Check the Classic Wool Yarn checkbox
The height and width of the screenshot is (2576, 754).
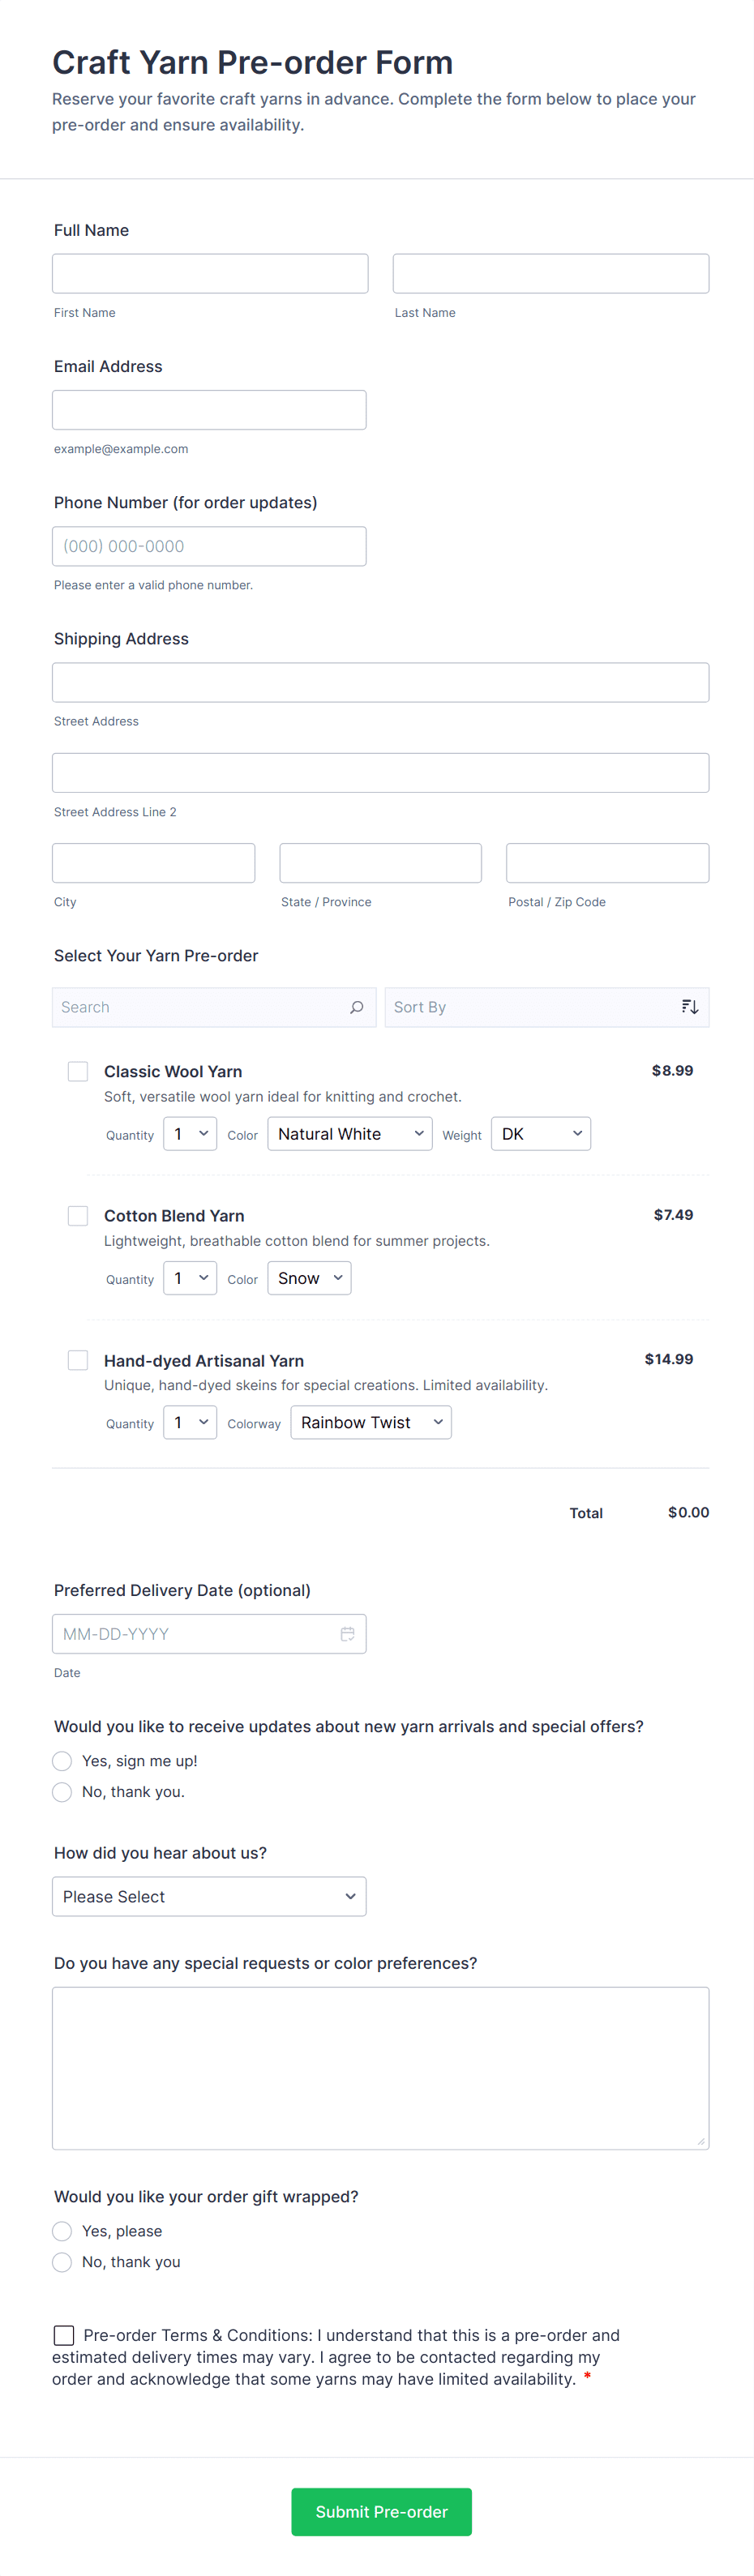[78, 1071]
